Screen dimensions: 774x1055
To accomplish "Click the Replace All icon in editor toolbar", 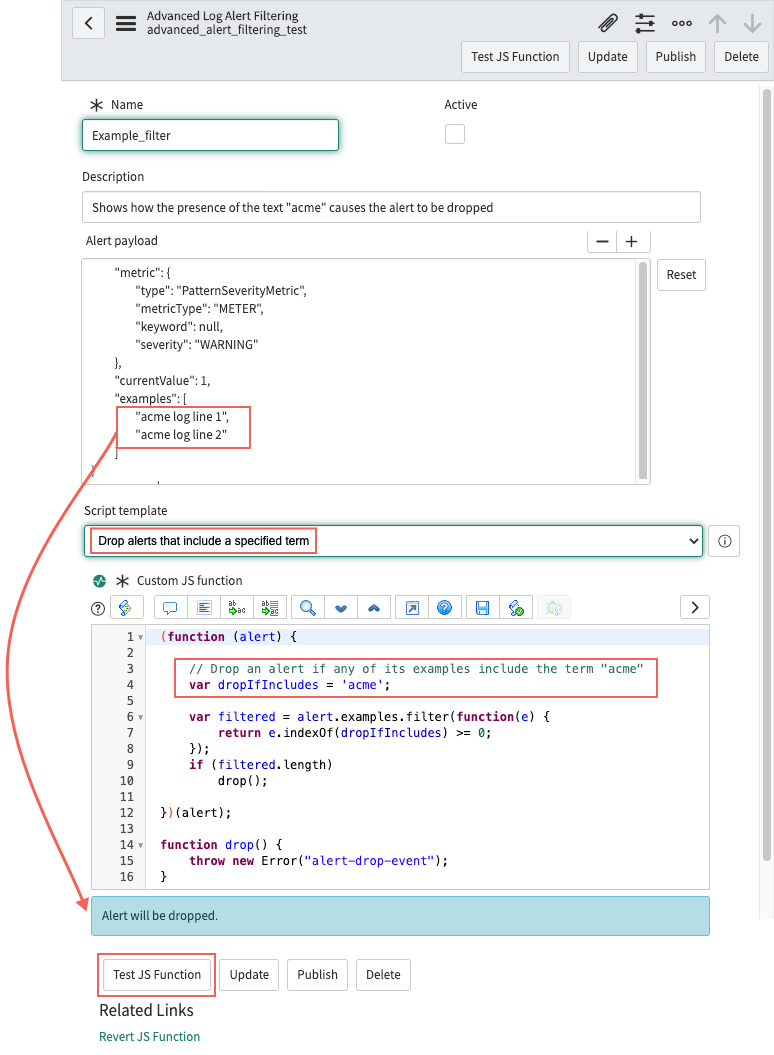I will pyautogui.click(x=271, y=608).
